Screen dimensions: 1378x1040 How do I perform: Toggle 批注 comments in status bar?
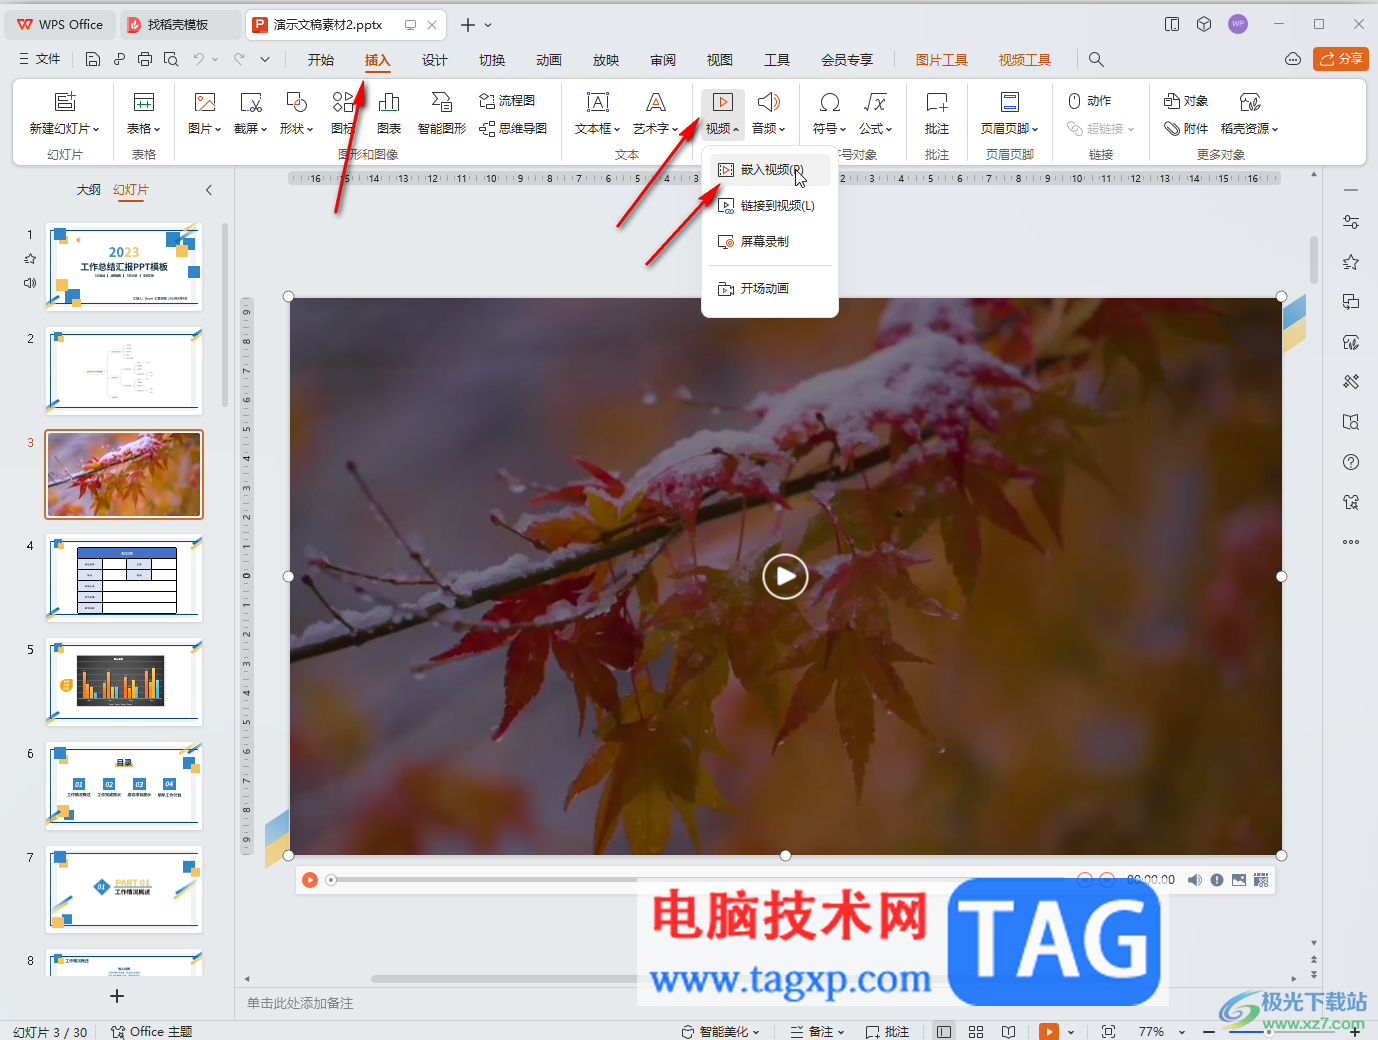coord(887,1031)
